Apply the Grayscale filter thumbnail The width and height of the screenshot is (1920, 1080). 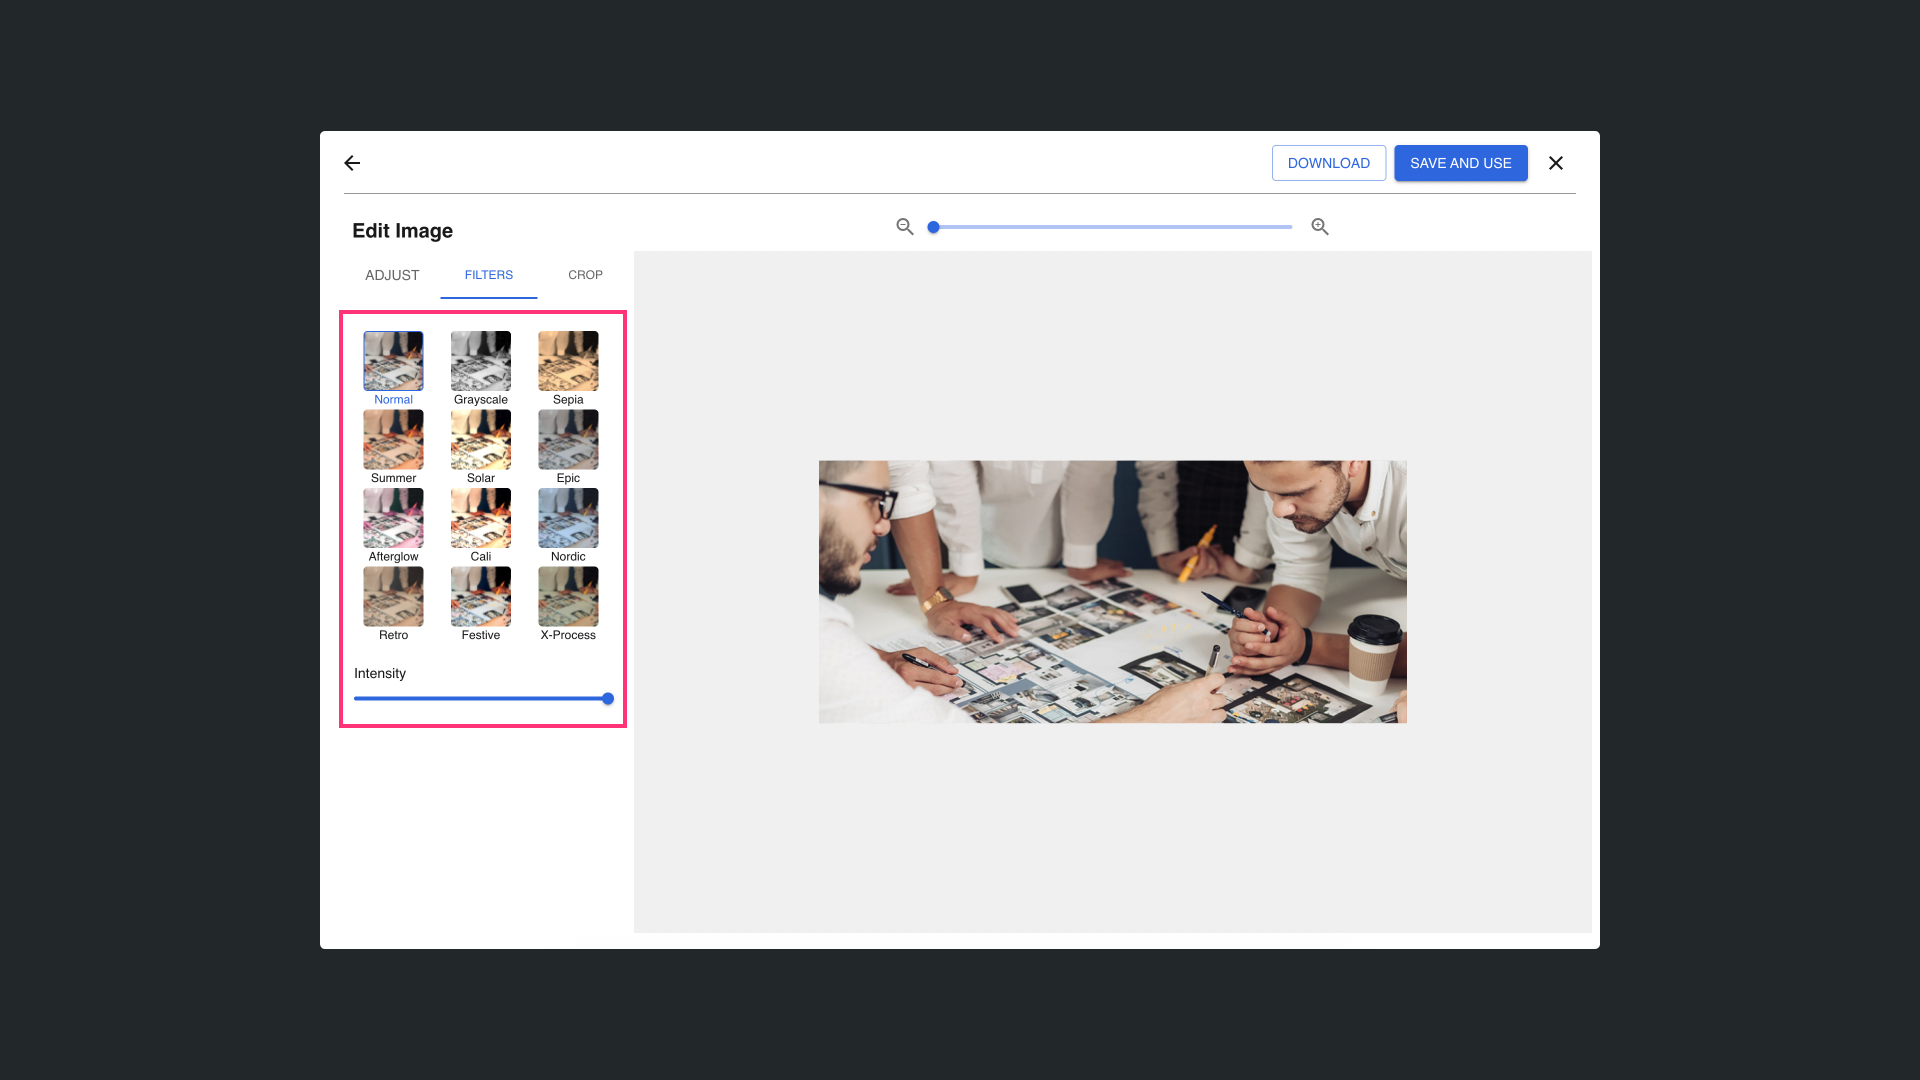[x=480, y=361]
